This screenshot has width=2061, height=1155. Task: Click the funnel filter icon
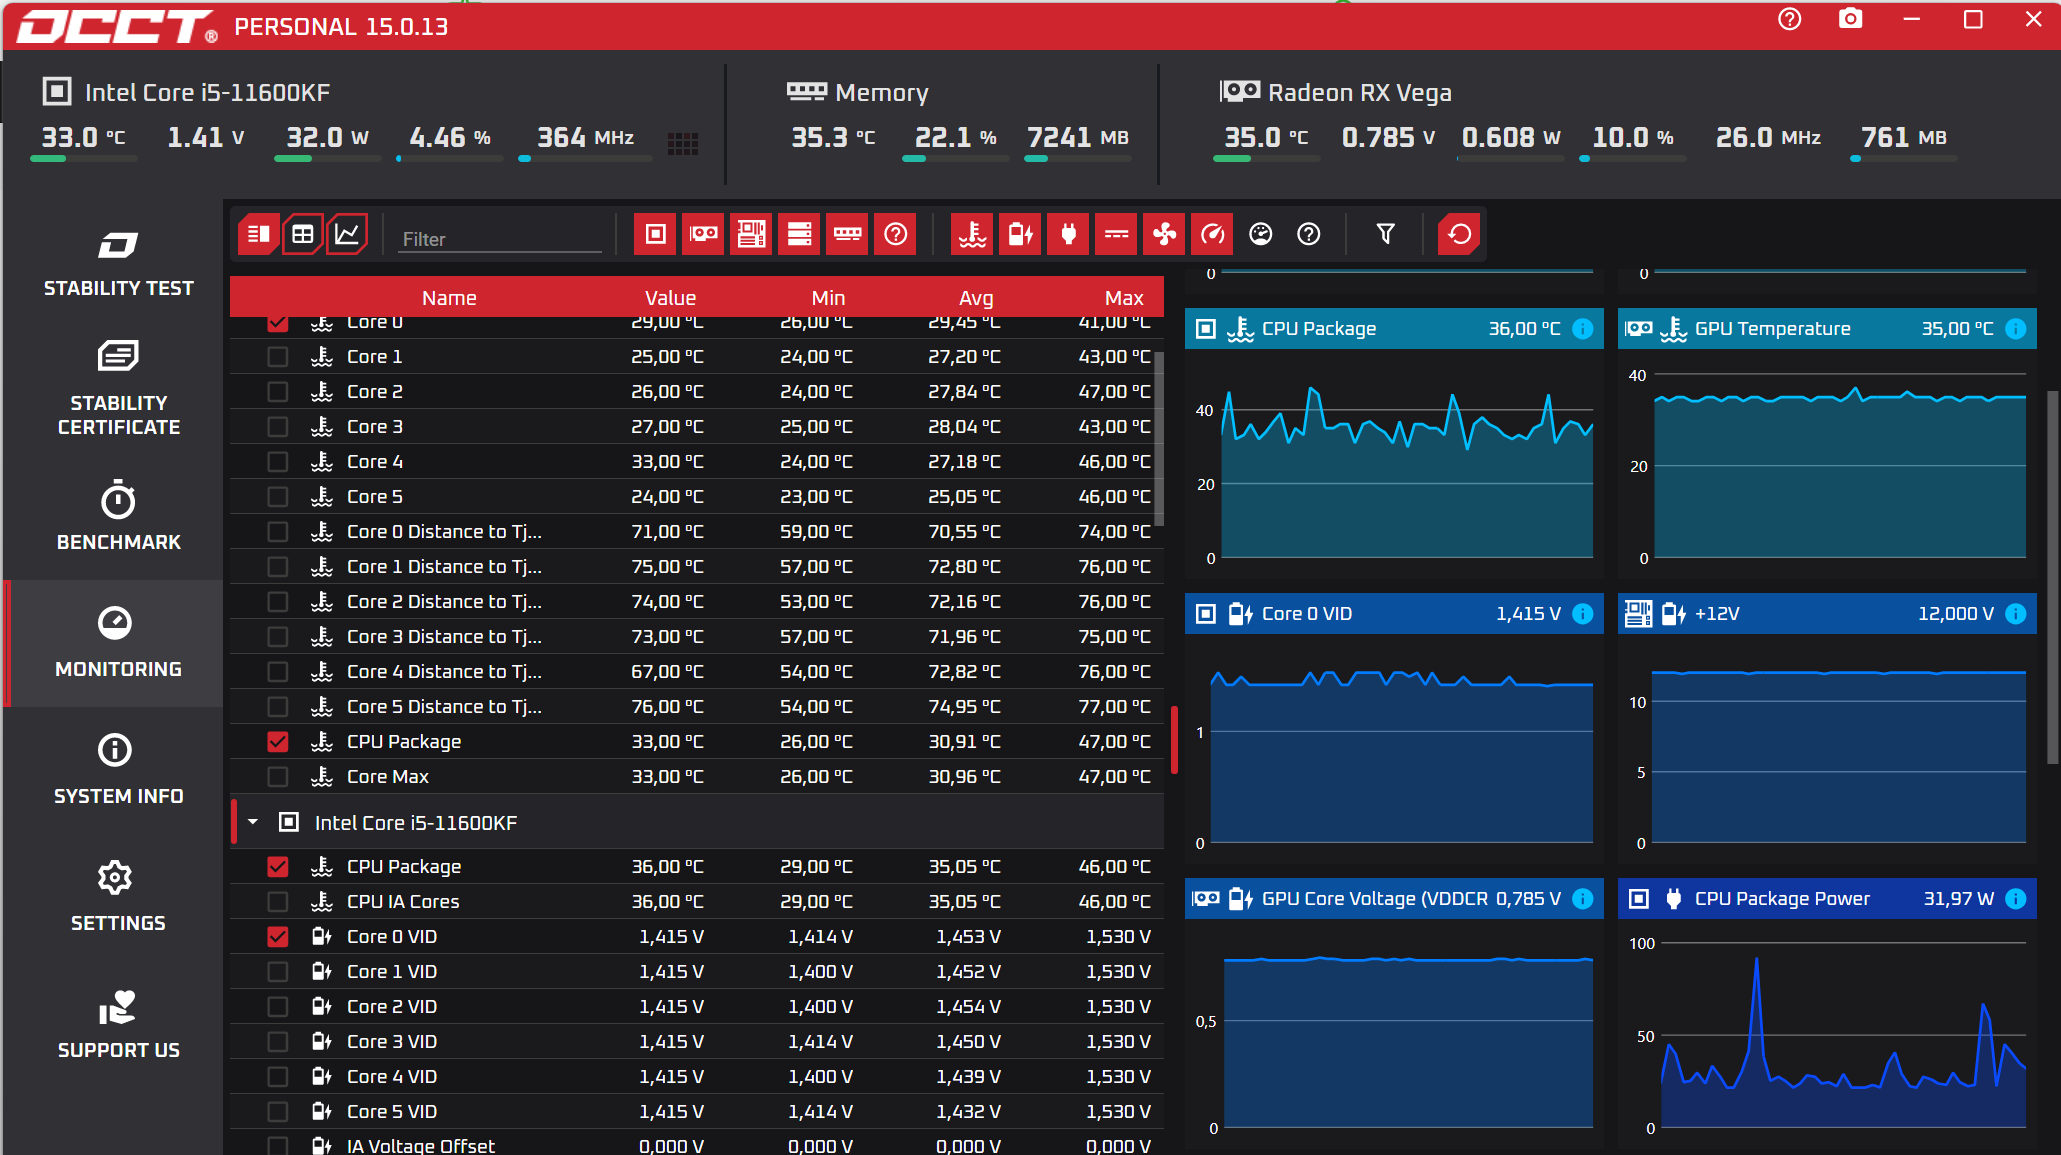coord(1385,234)
